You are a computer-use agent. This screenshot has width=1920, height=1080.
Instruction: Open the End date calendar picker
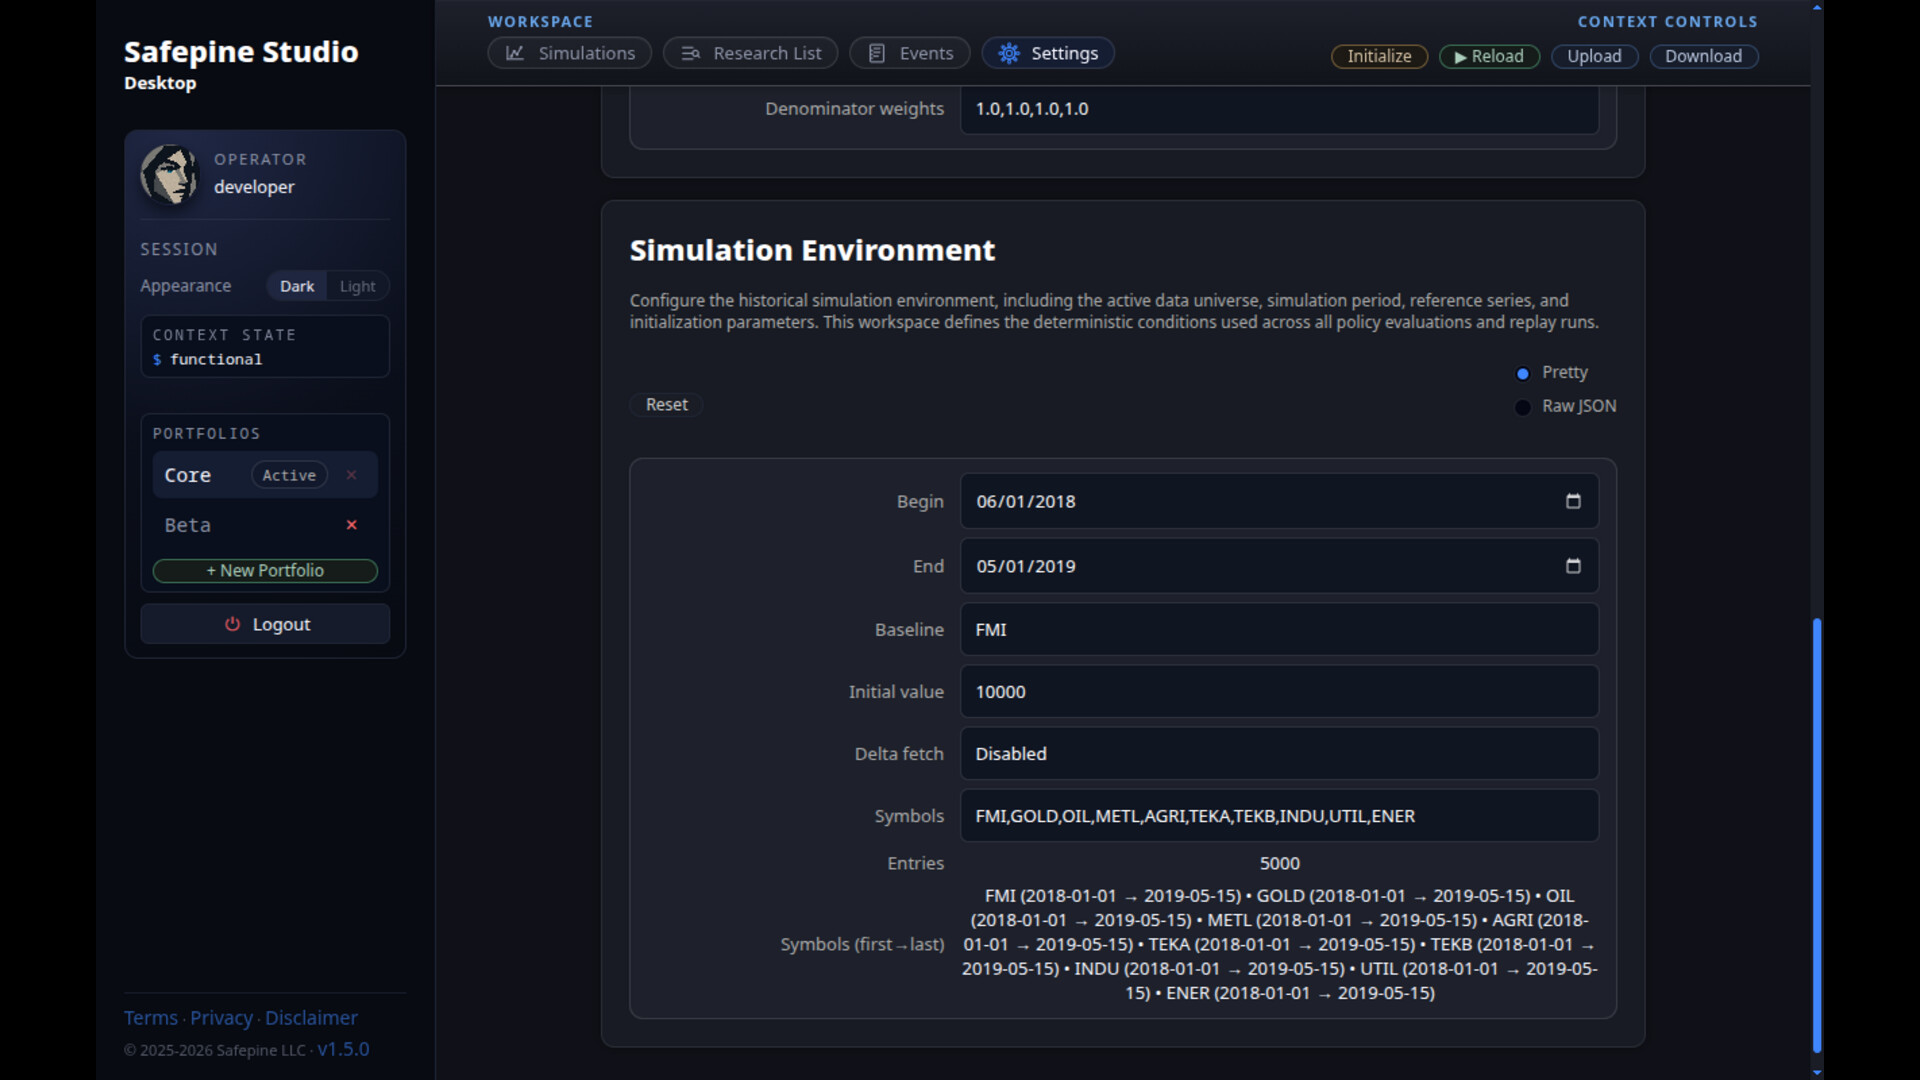(x=1573, y=566)
